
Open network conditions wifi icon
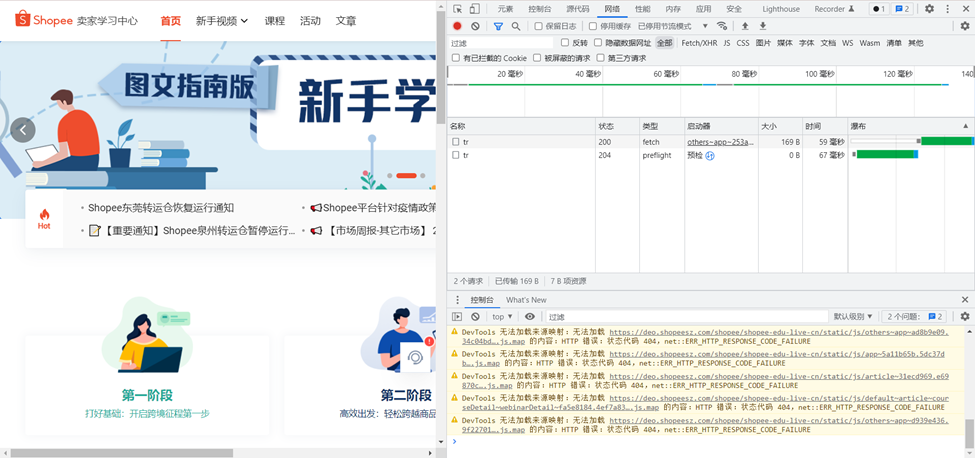tap(722, 26)
